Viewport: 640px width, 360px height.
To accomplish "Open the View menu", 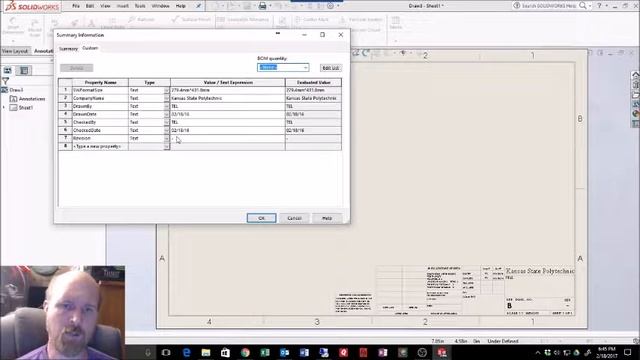I will pos(105,6).
